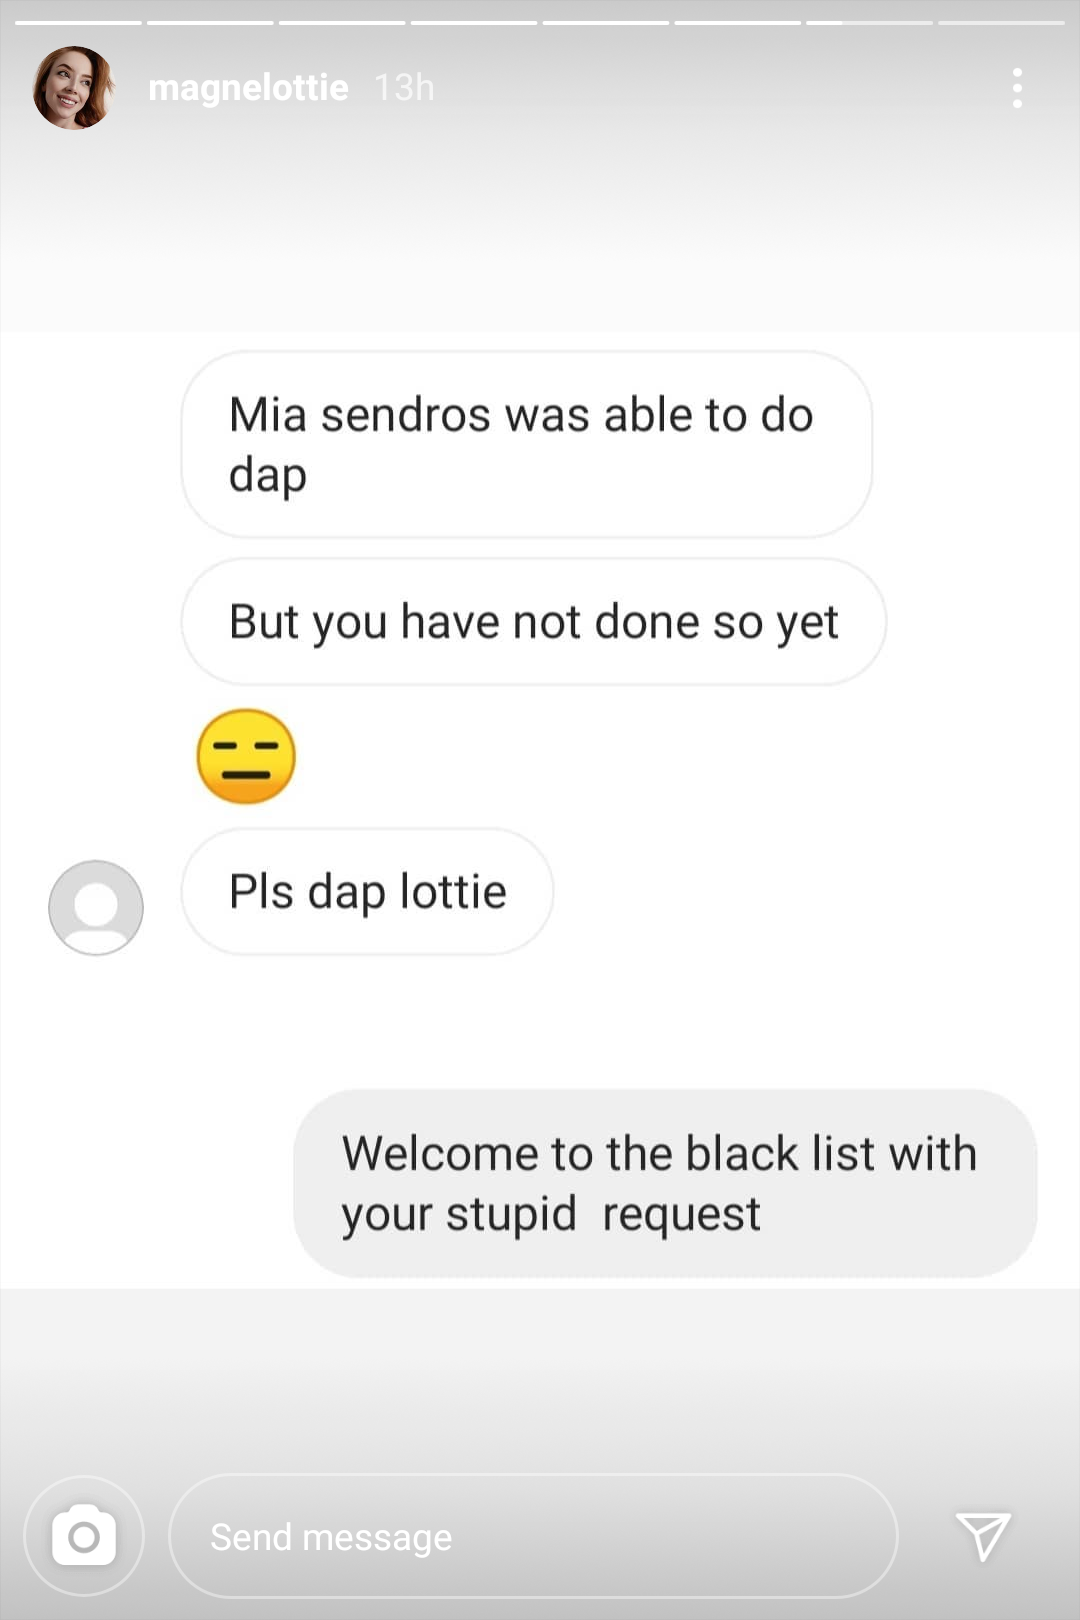The width and height of the screenshot is (1080, 1620).
Task: Tap the expressionless face emoji
Action: point(246,756)
